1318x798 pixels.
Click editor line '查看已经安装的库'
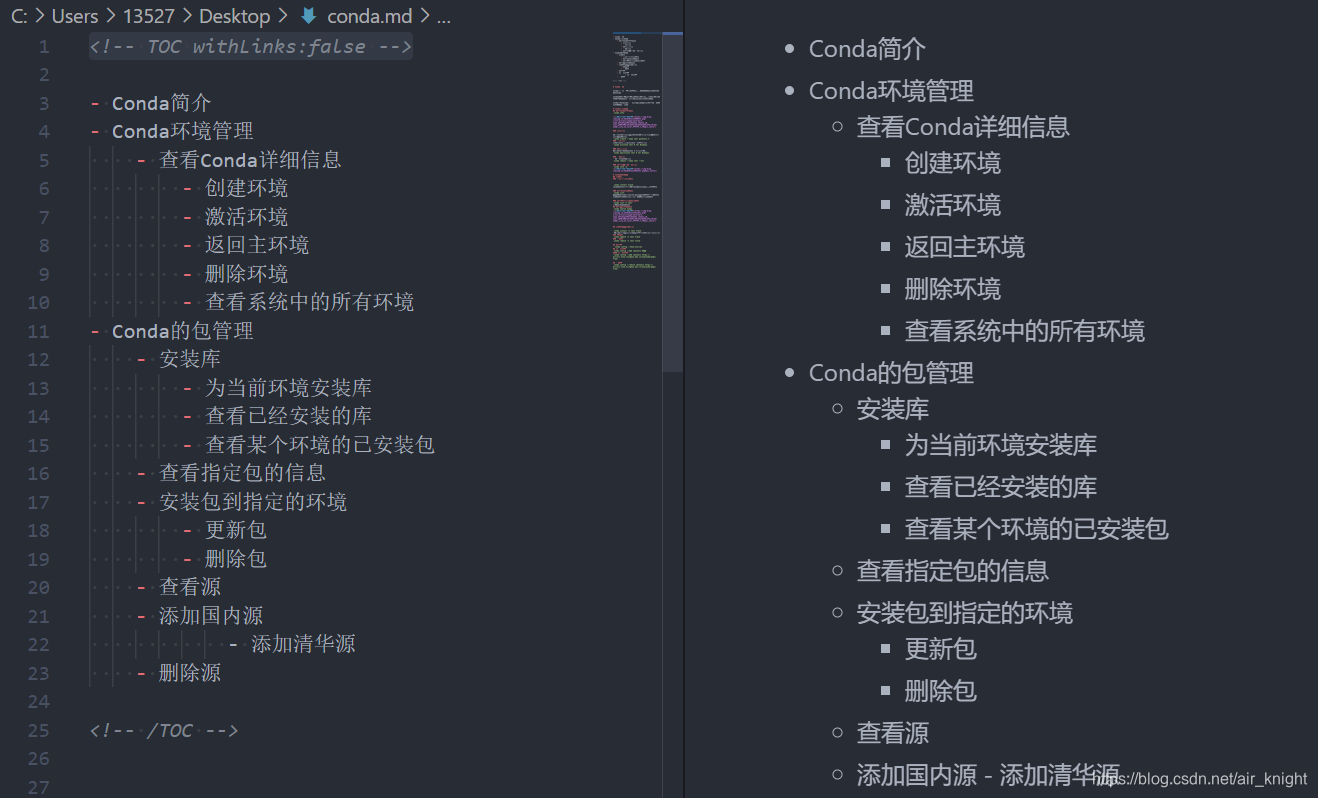[x=288, y=416]
